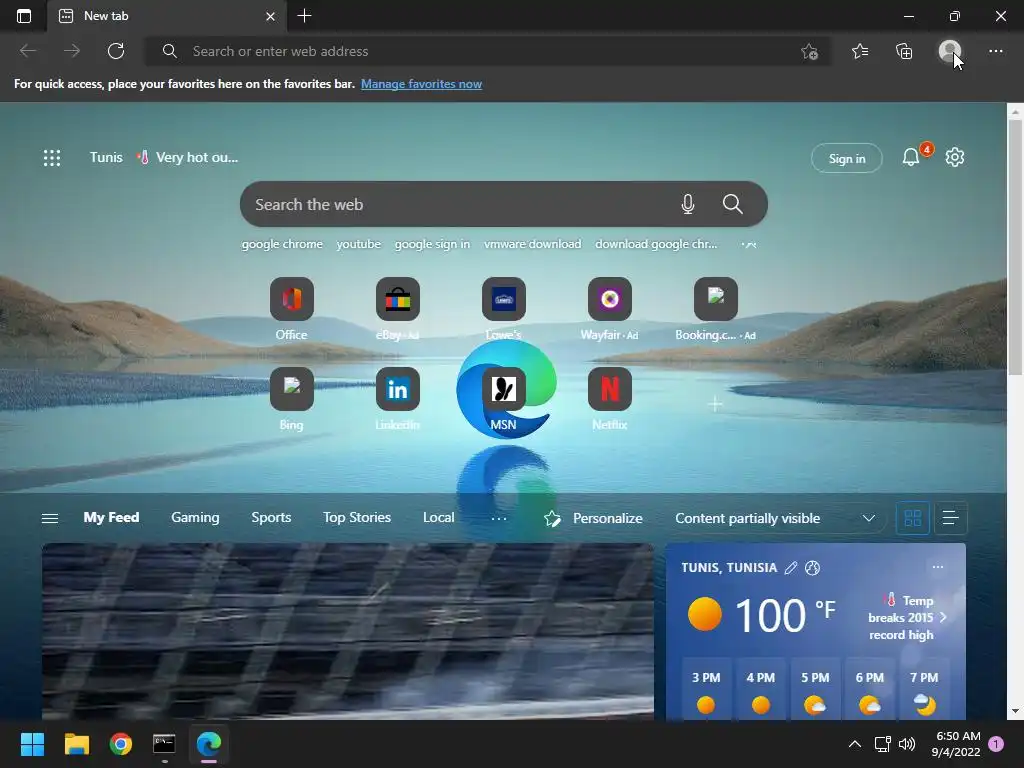The image size is (1024, 768).
Task: Open Temp breaks 2015 record high alert
Action: click(908, 617)
